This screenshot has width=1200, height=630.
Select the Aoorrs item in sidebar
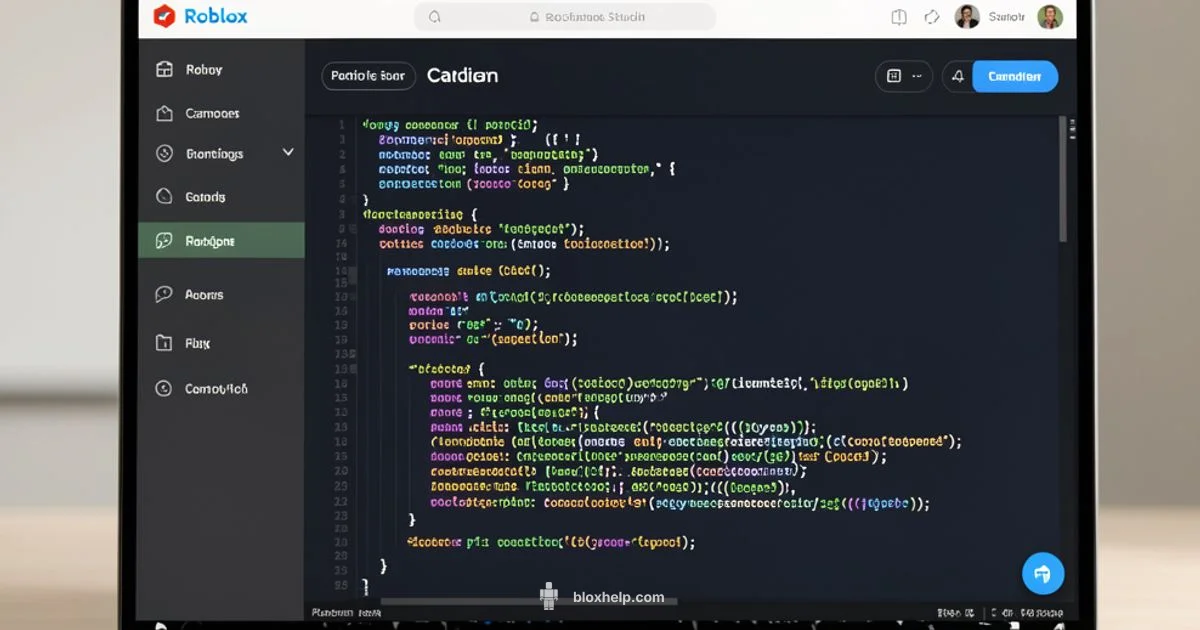coord(204,295)
